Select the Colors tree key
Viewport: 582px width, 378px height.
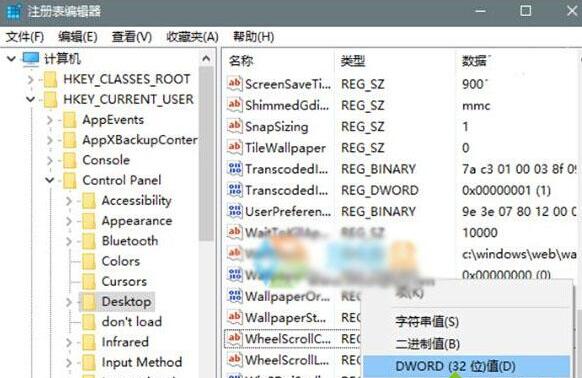point(121,261)
